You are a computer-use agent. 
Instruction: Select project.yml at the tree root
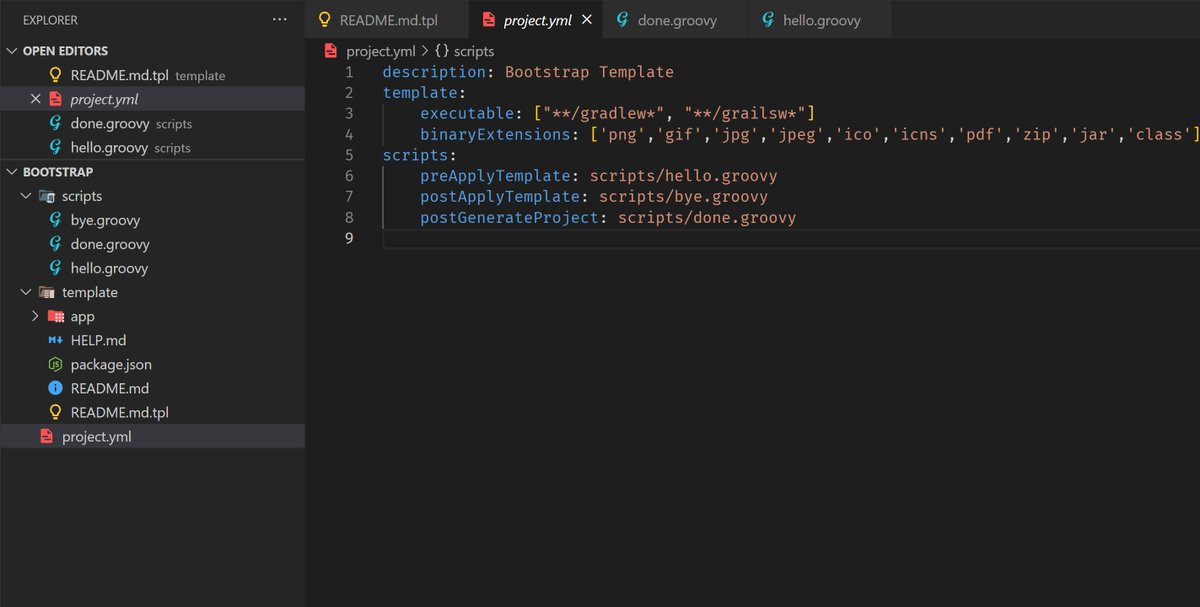tap(152, 436)
